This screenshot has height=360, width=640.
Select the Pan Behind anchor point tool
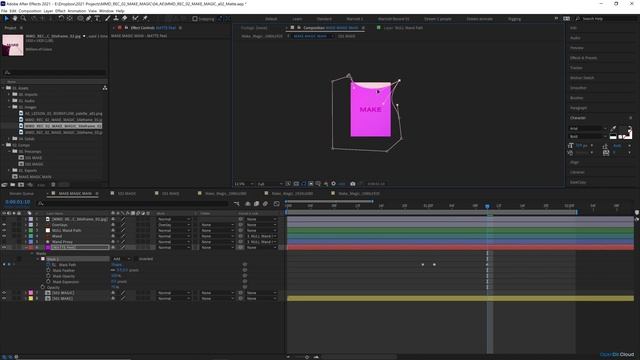click(x=70, y=18)
